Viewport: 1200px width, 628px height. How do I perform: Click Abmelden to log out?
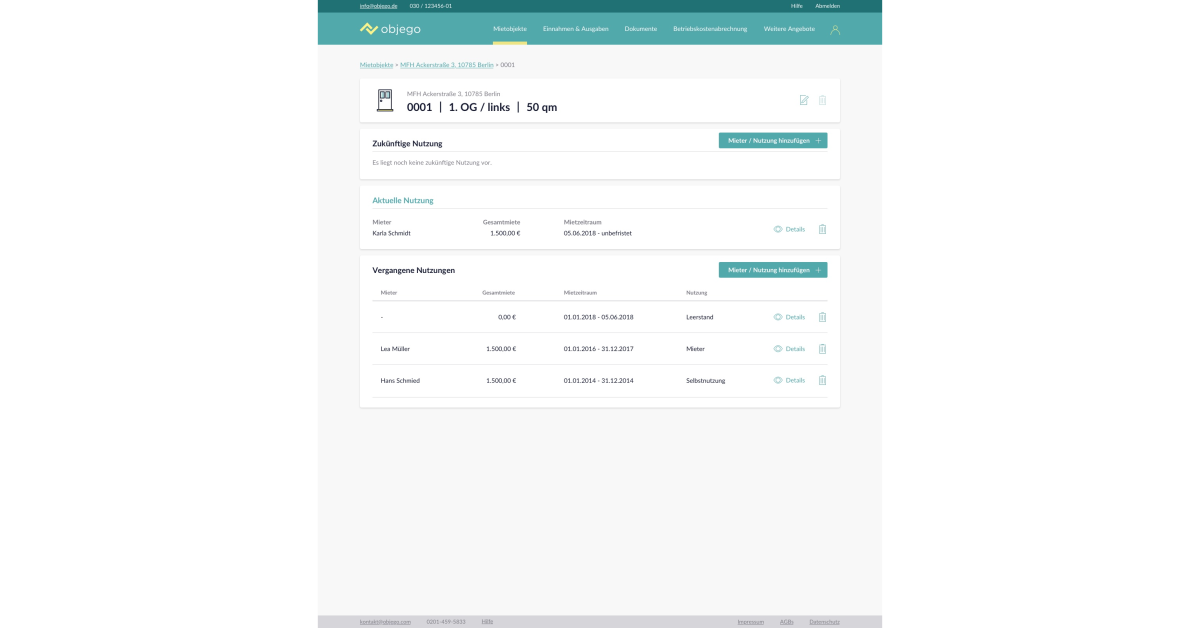click(x=827, y=6)
